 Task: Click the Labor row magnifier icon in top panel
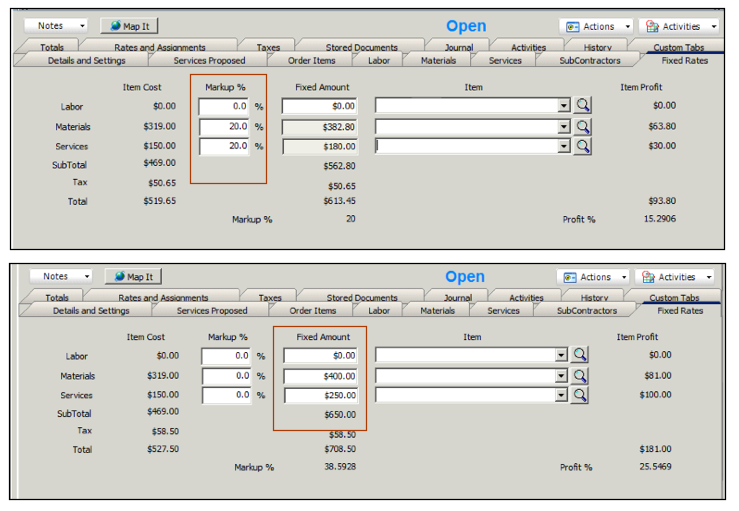[583, 106]
